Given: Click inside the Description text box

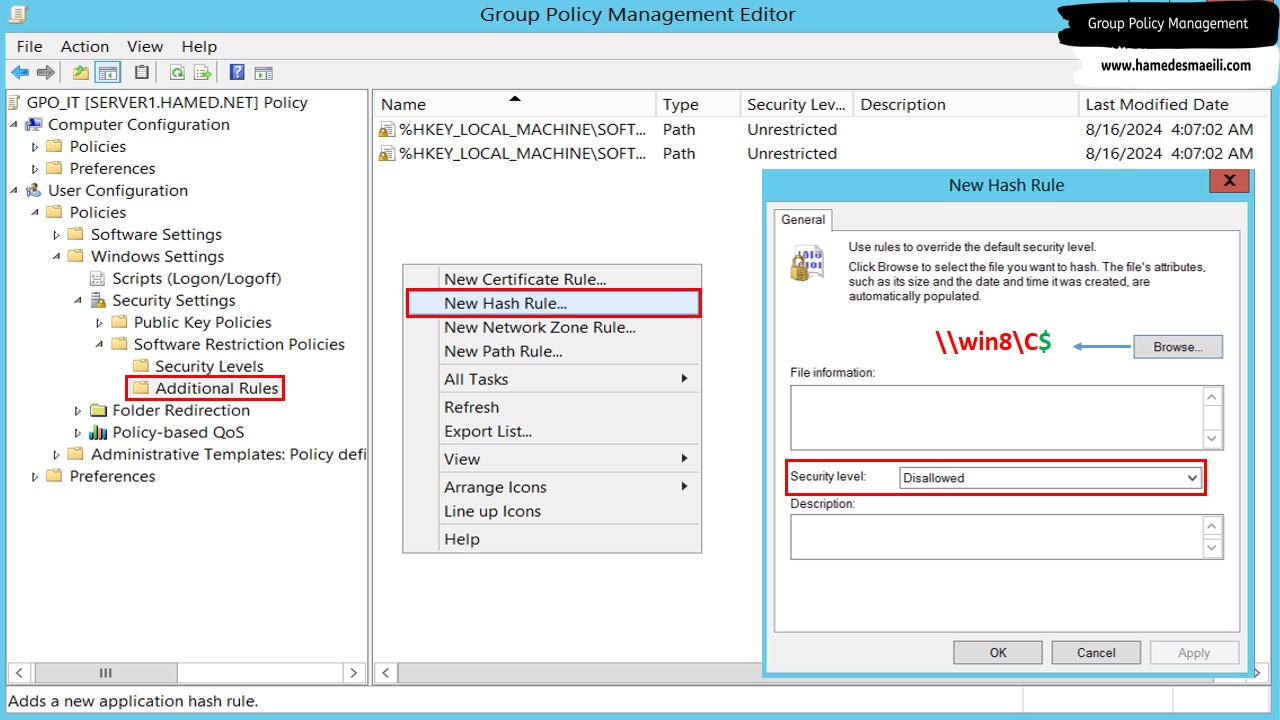Looking at the screenshot, I should pos(996,537).
